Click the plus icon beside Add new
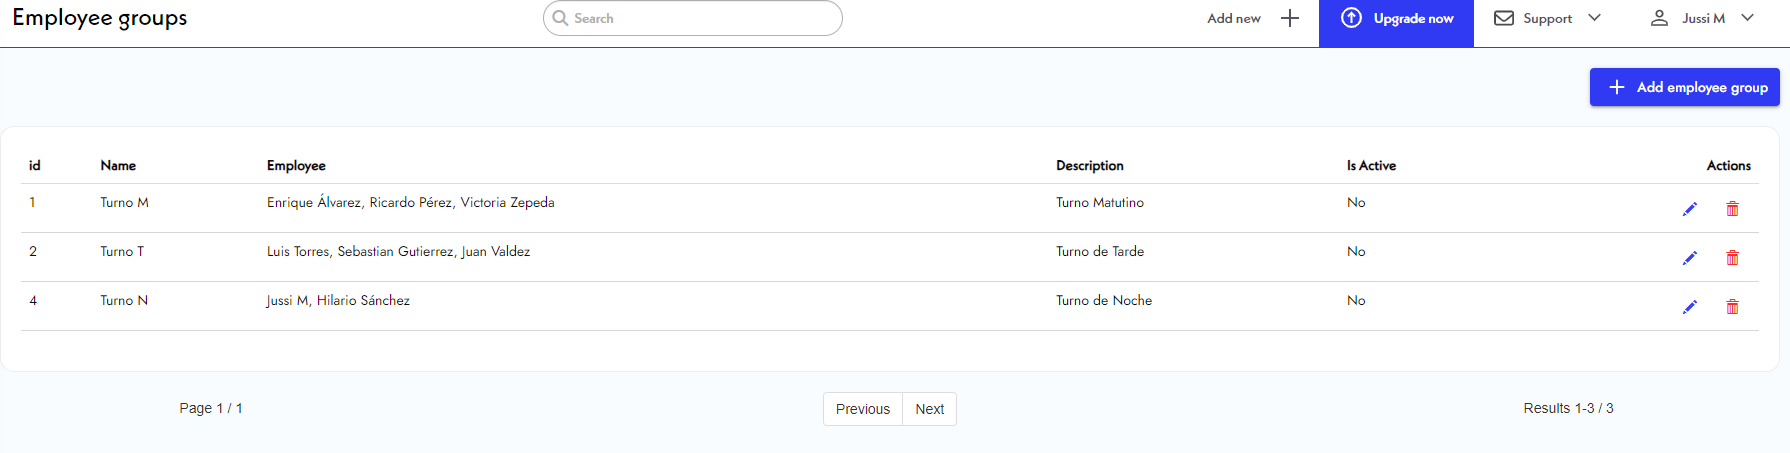Image resolution: width=1790 pixels, height=453 pixels. click(1290, 18)
